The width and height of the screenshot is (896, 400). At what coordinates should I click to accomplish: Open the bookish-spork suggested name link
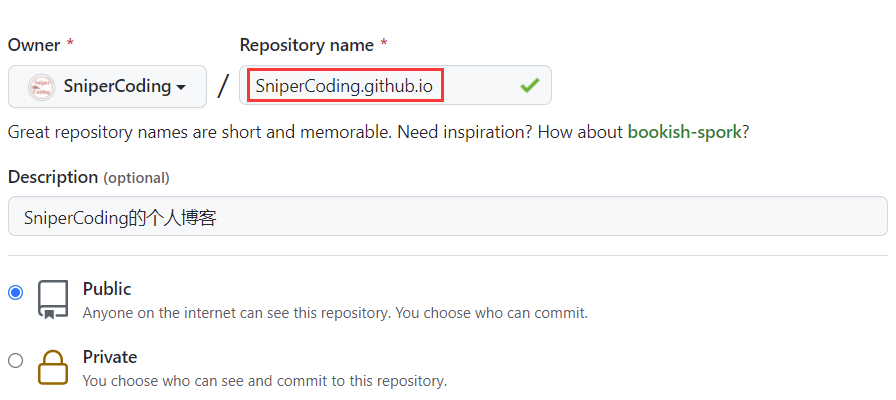tap(685, 132)
